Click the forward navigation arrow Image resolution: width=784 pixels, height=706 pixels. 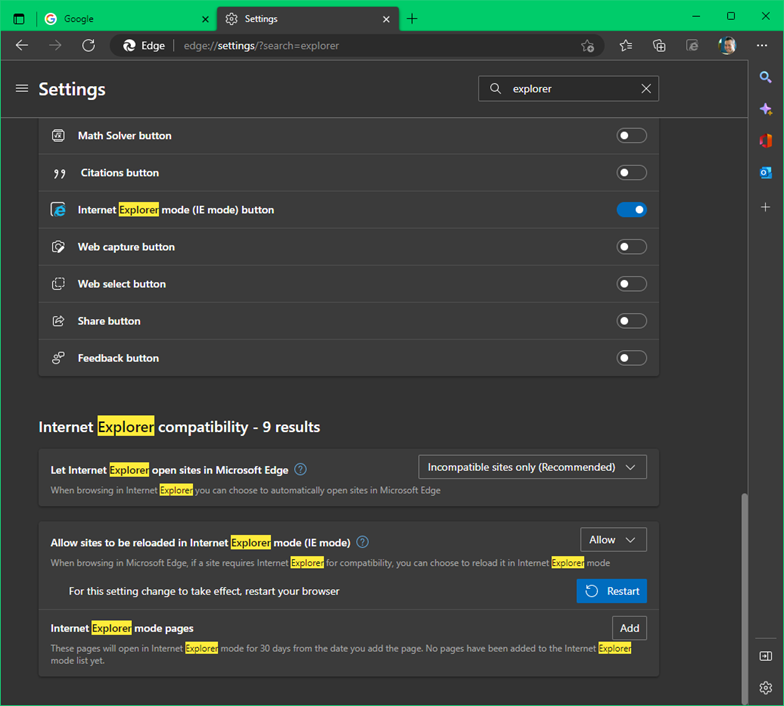55,46
